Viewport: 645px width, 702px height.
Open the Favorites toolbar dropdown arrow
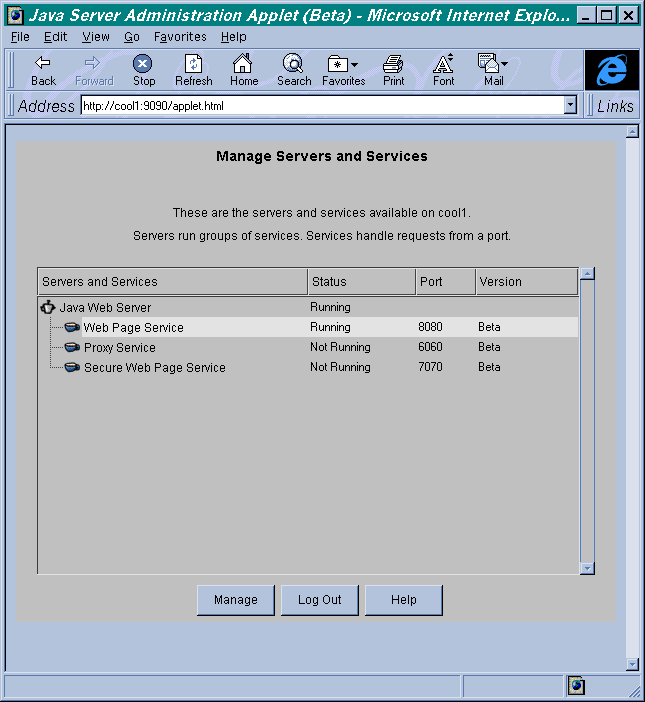[x=355, y=65]
